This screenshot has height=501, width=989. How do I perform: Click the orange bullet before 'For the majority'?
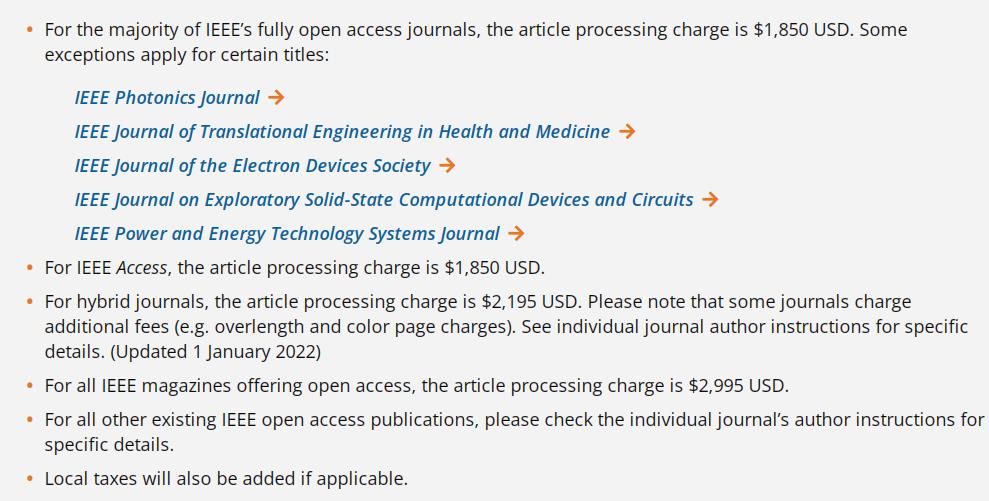coord(30,30)
